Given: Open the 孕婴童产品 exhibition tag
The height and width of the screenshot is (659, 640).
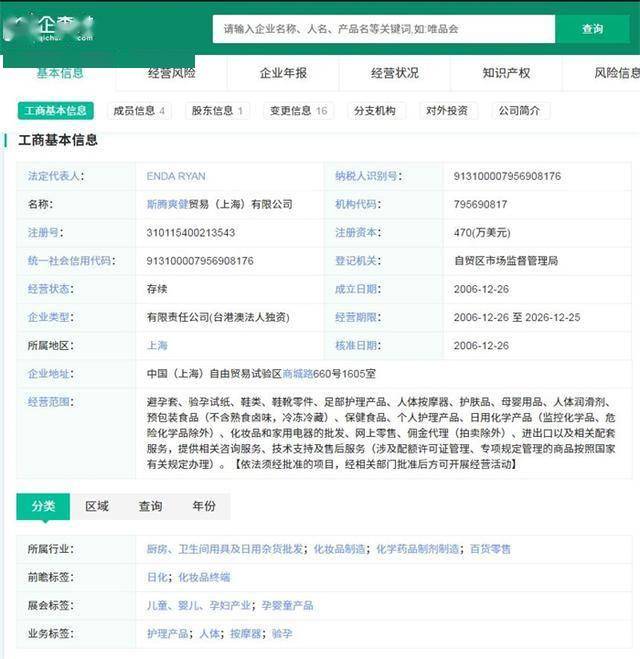Looking at the screenshot, I should (288, 605).
